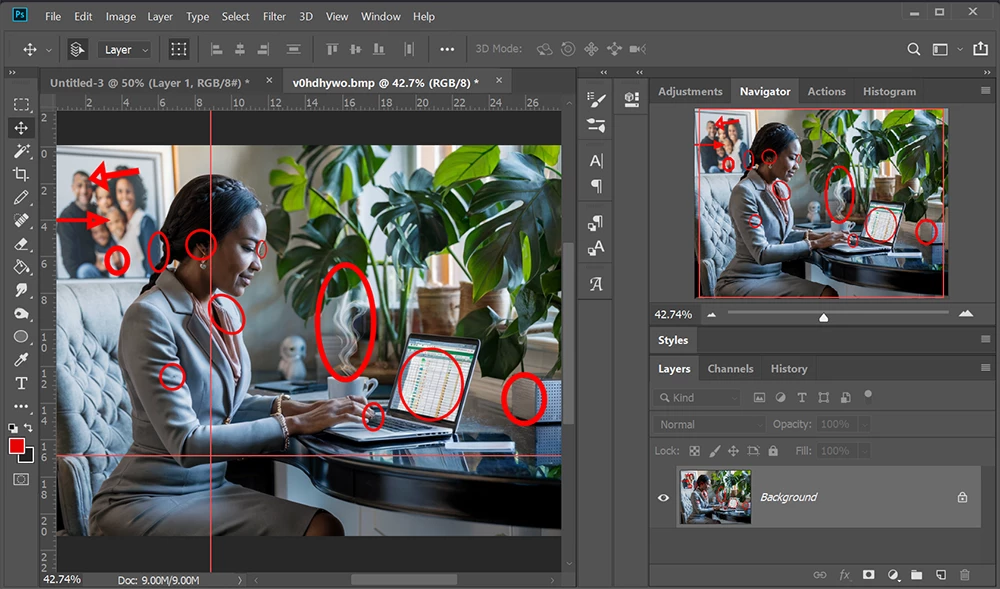The height and width of the screenshot is (589, 1000).
Task: Open the Window menu
Action: 381,17
